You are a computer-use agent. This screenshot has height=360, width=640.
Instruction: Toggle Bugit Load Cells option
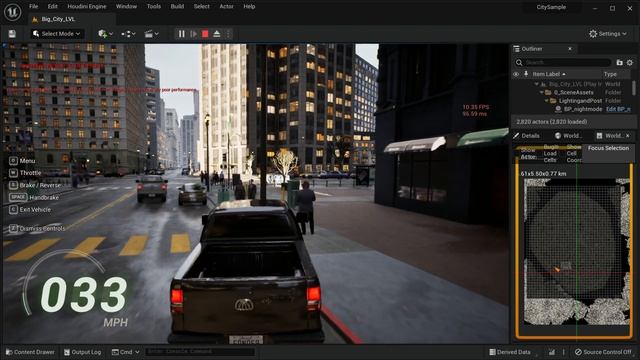point(551,153)
